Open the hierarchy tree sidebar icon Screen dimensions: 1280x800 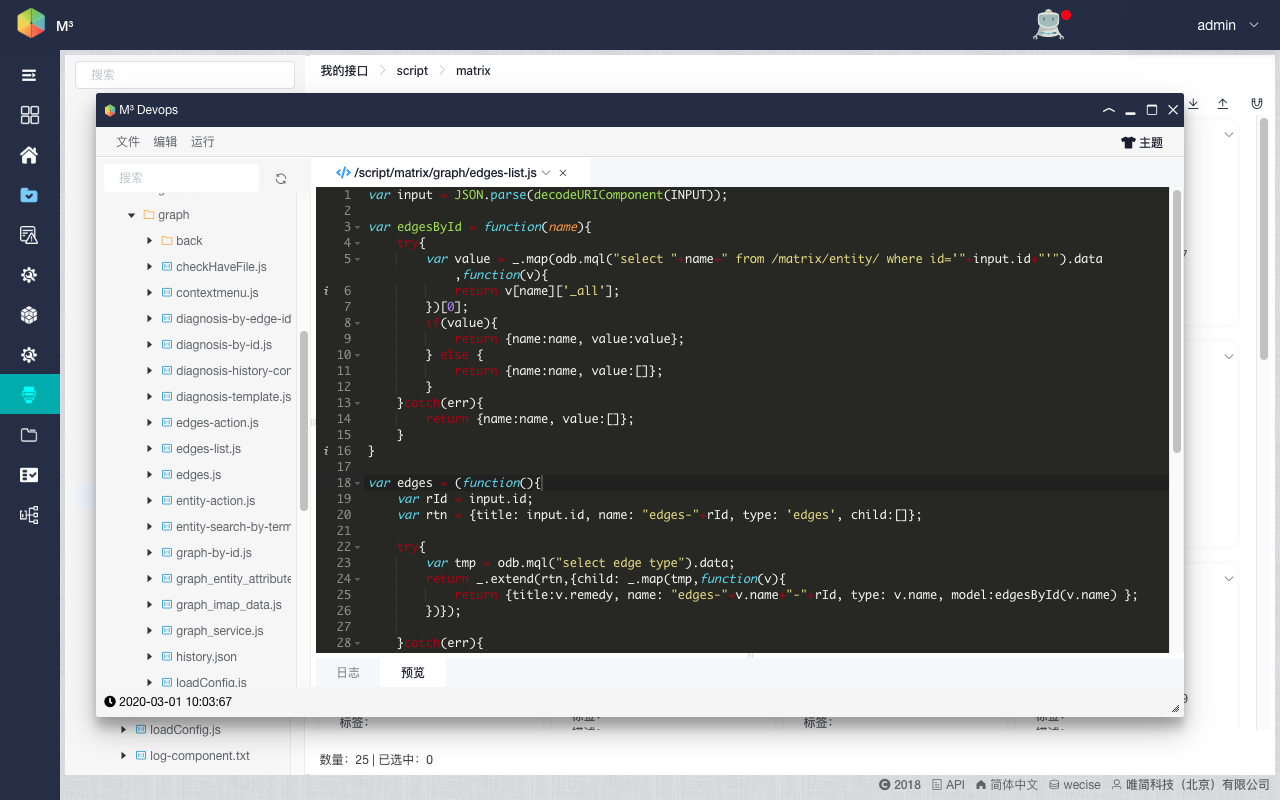tap(29, 515)
